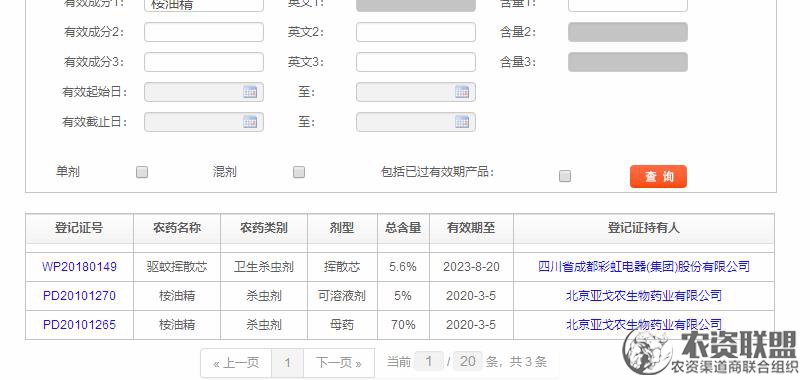Click the 农药类别 column header
Image resolution: width=810 pixels, height=380 pixels.
point(264,228)
